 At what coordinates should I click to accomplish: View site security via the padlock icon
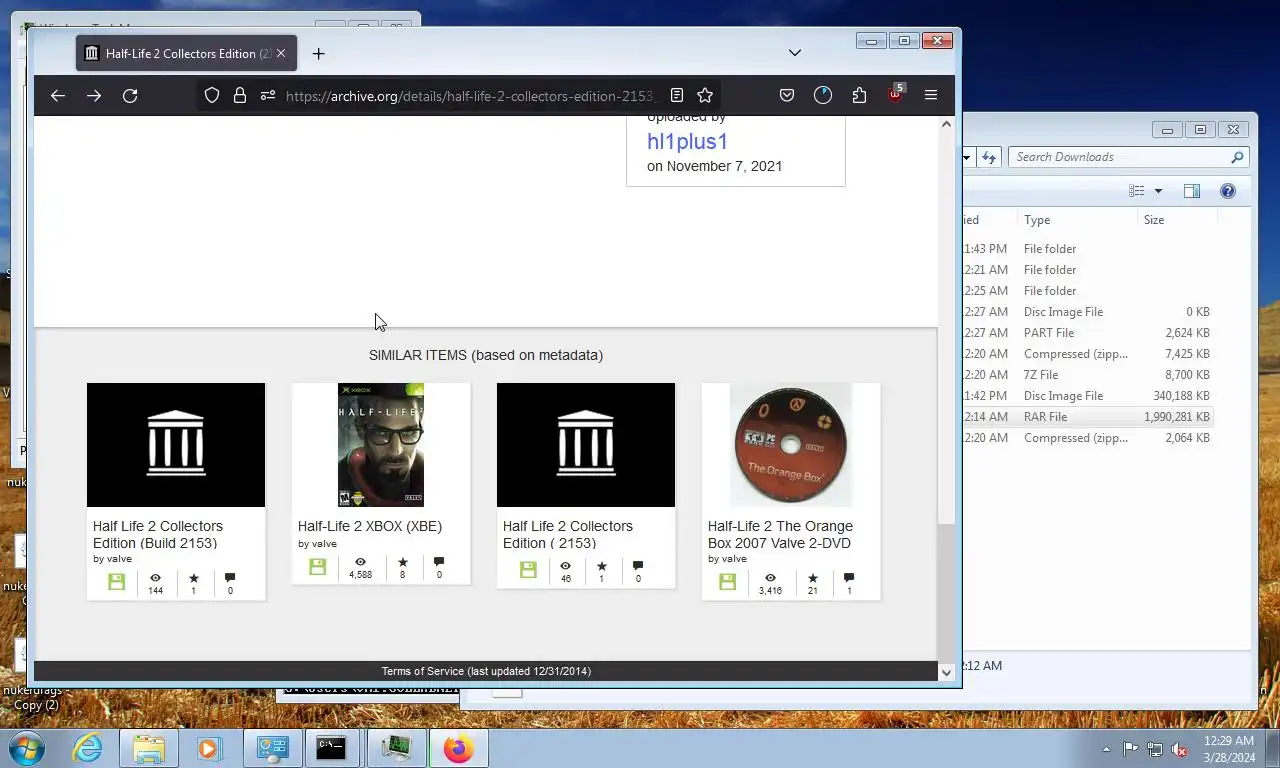[x=240, y=96]
